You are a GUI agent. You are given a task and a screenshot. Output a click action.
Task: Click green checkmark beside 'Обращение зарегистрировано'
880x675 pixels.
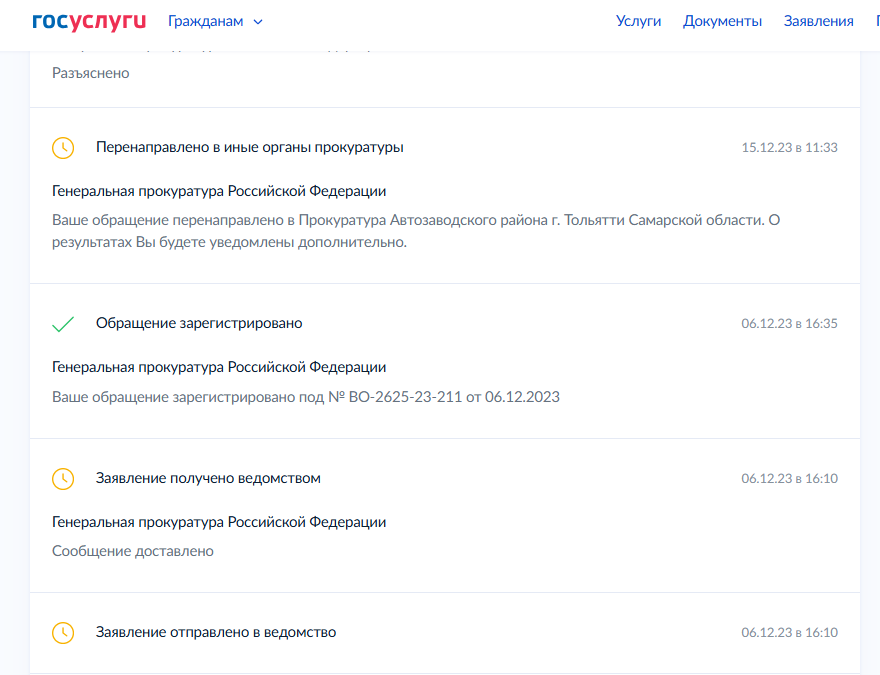(63, 324)
